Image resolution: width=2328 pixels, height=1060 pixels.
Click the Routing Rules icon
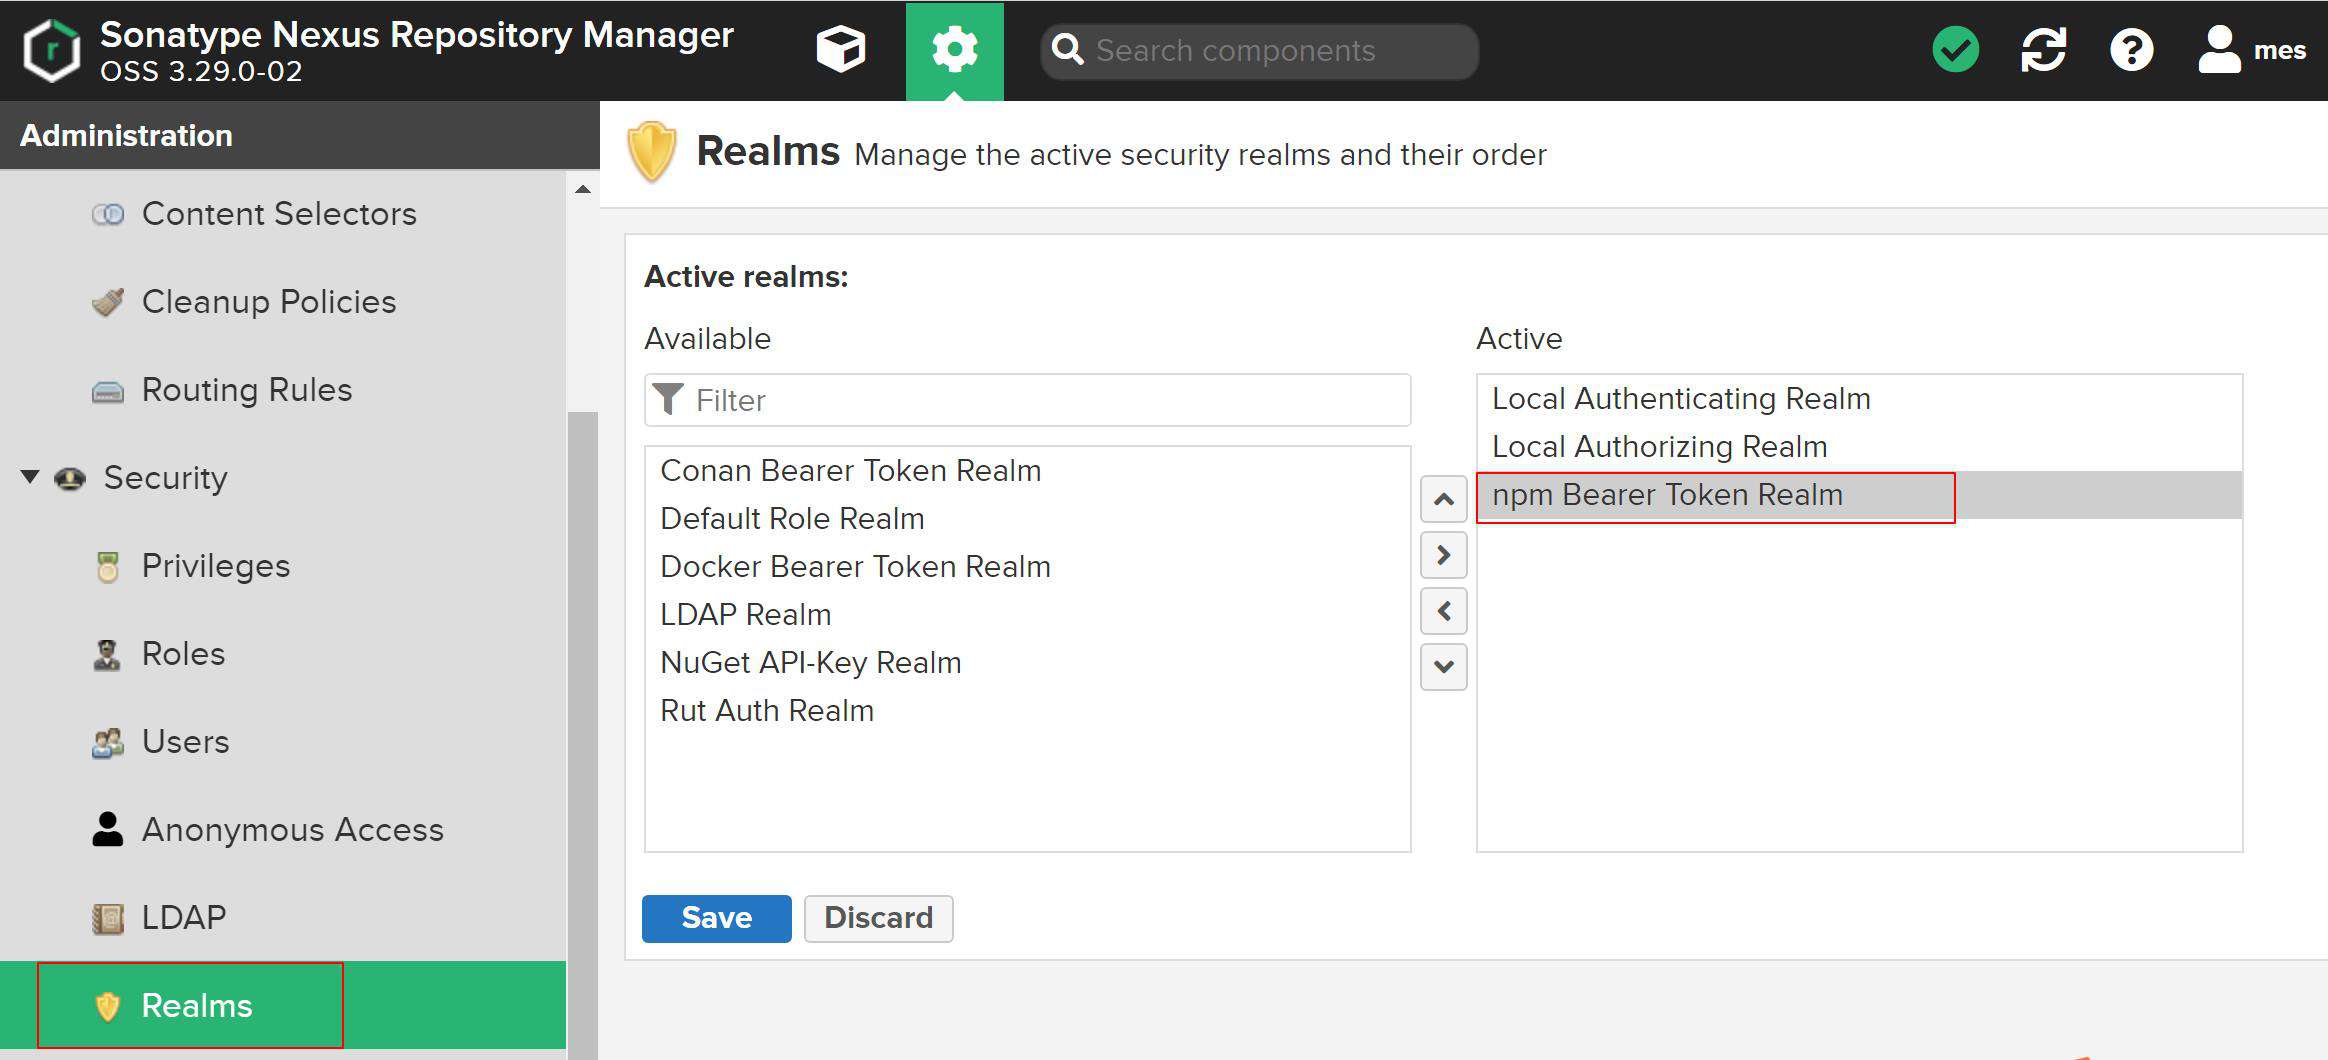[x=108, y=391]
